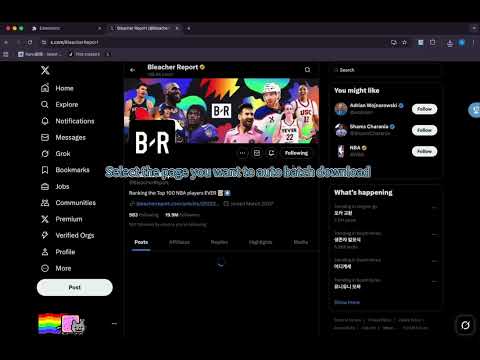Open account options dots beside avatar
The width and height of the screenshot is (480, 360).
114,323
